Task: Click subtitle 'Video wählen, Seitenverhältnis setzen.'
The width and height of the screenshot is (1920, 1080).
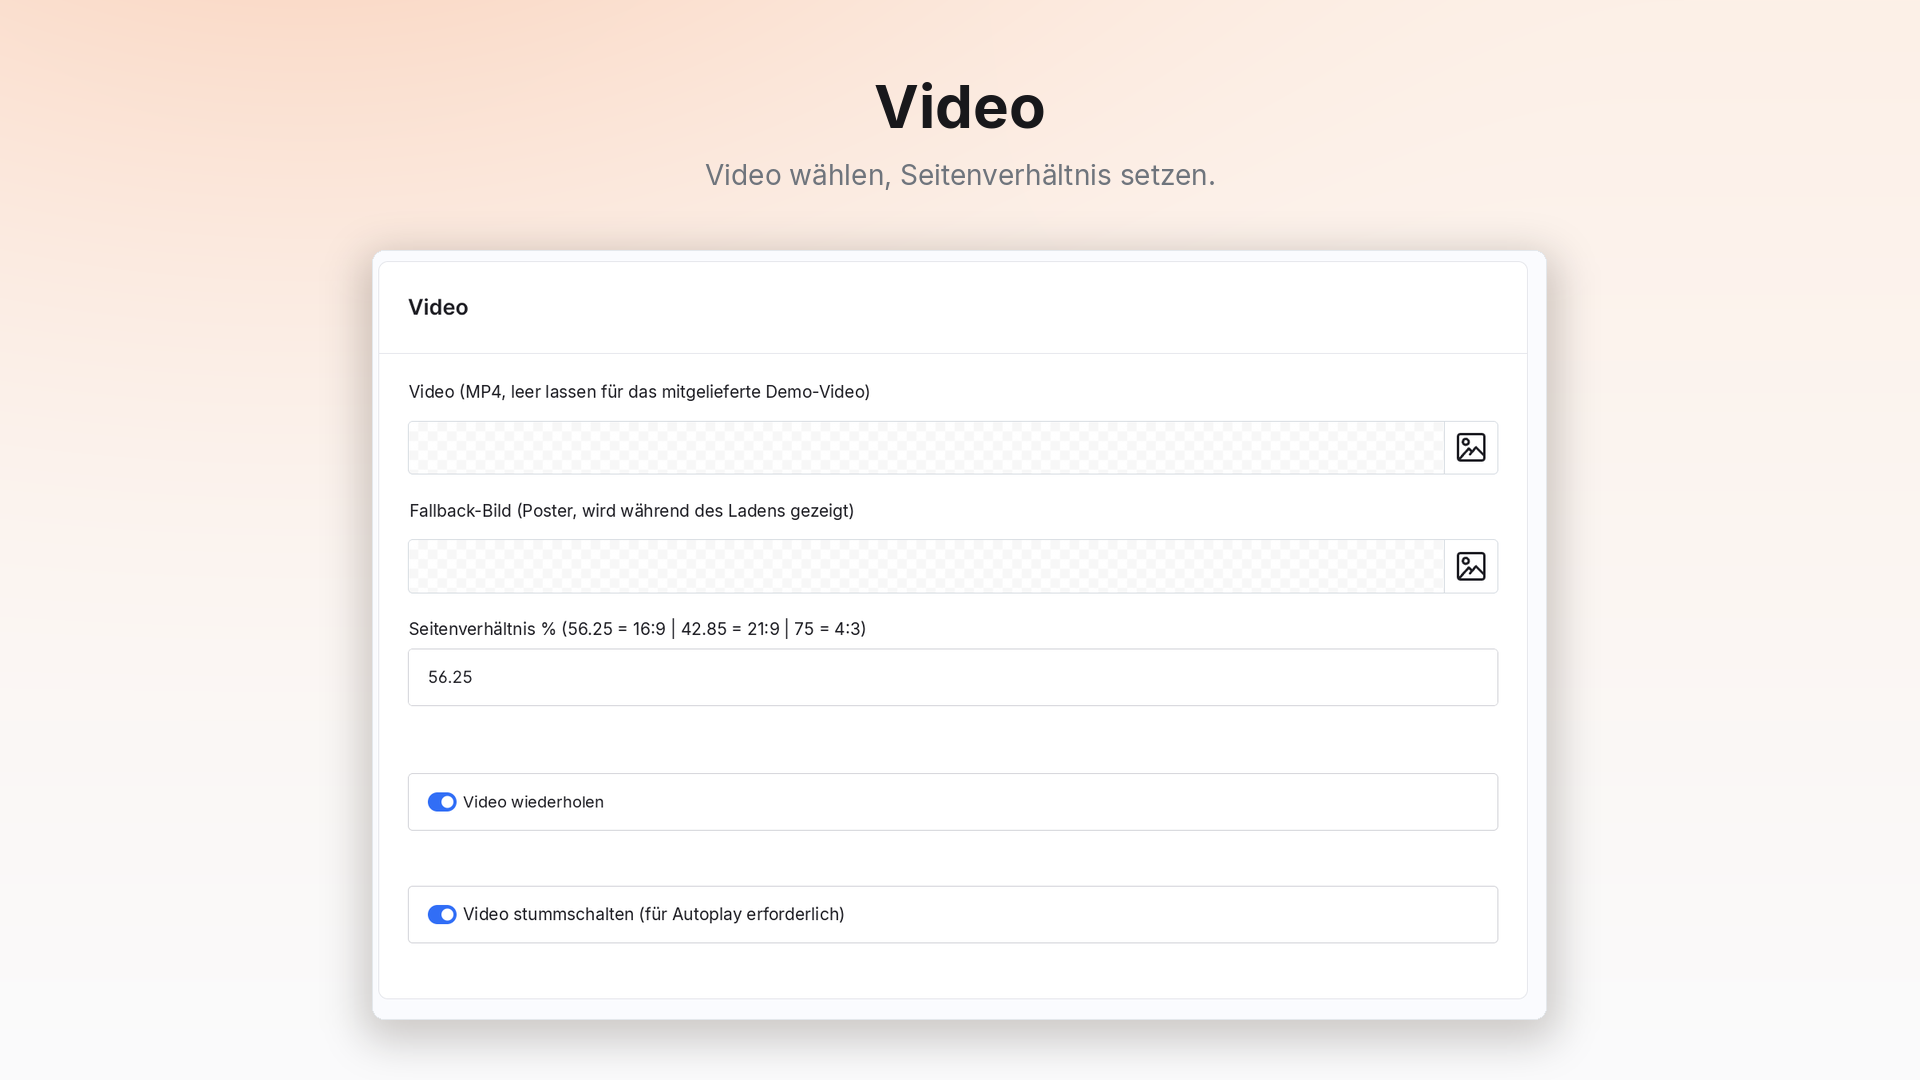Action: click(960, 175)
